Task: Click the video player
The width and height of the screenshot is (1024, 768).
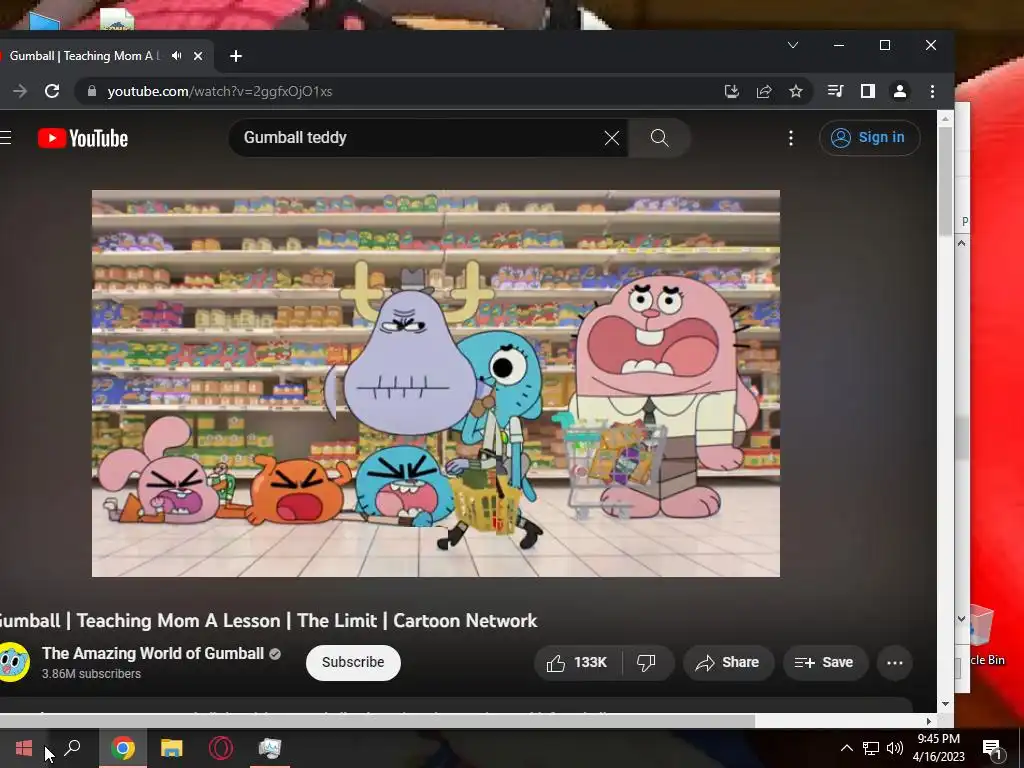Action: click(x=436, y=383)
